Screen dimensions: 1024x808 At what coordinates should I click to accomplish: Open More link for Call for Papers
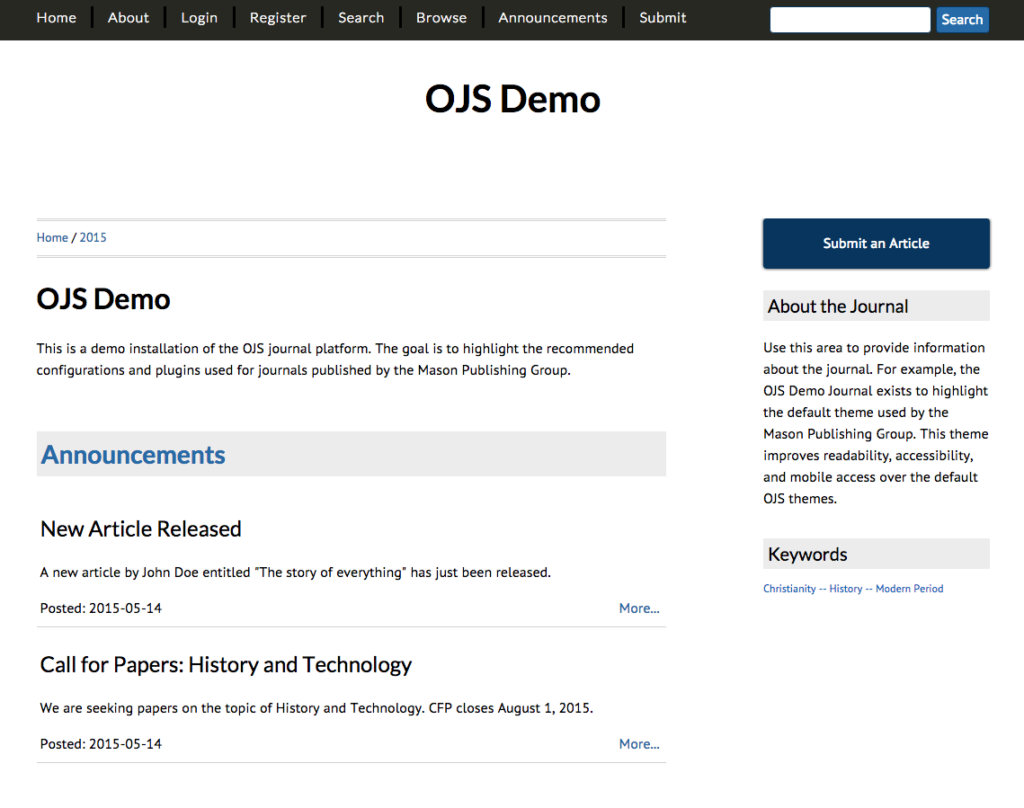[639, 743]
